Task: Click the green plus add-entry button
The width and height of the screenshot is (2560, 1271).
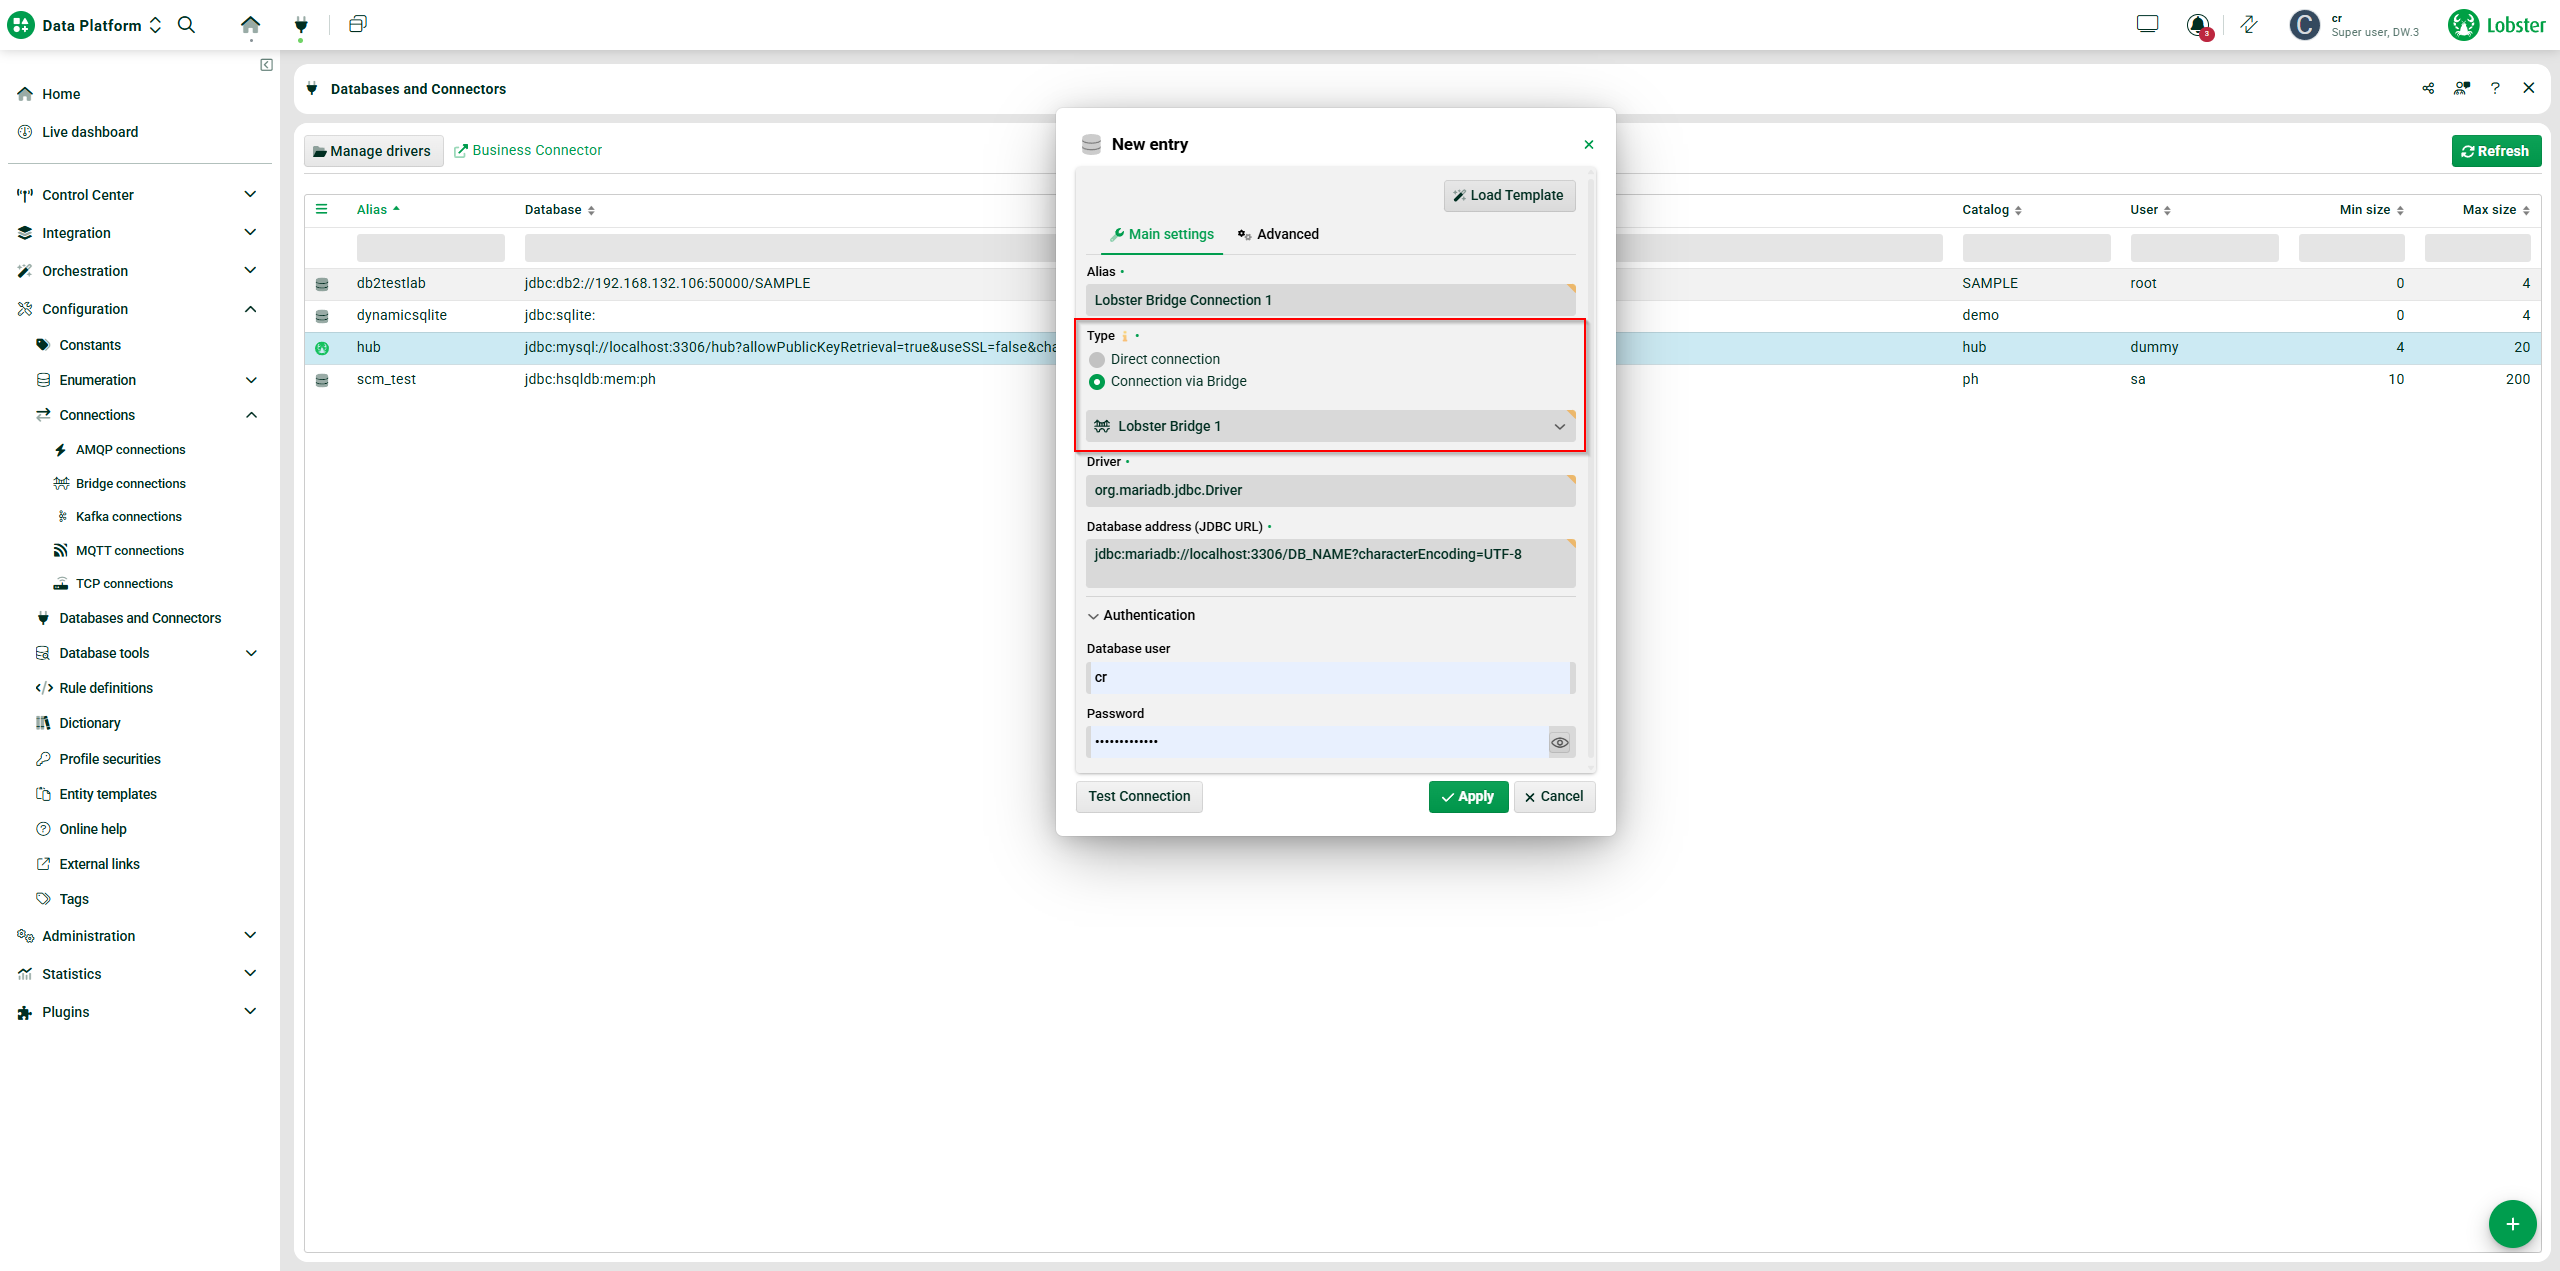Action: 2512,1224
